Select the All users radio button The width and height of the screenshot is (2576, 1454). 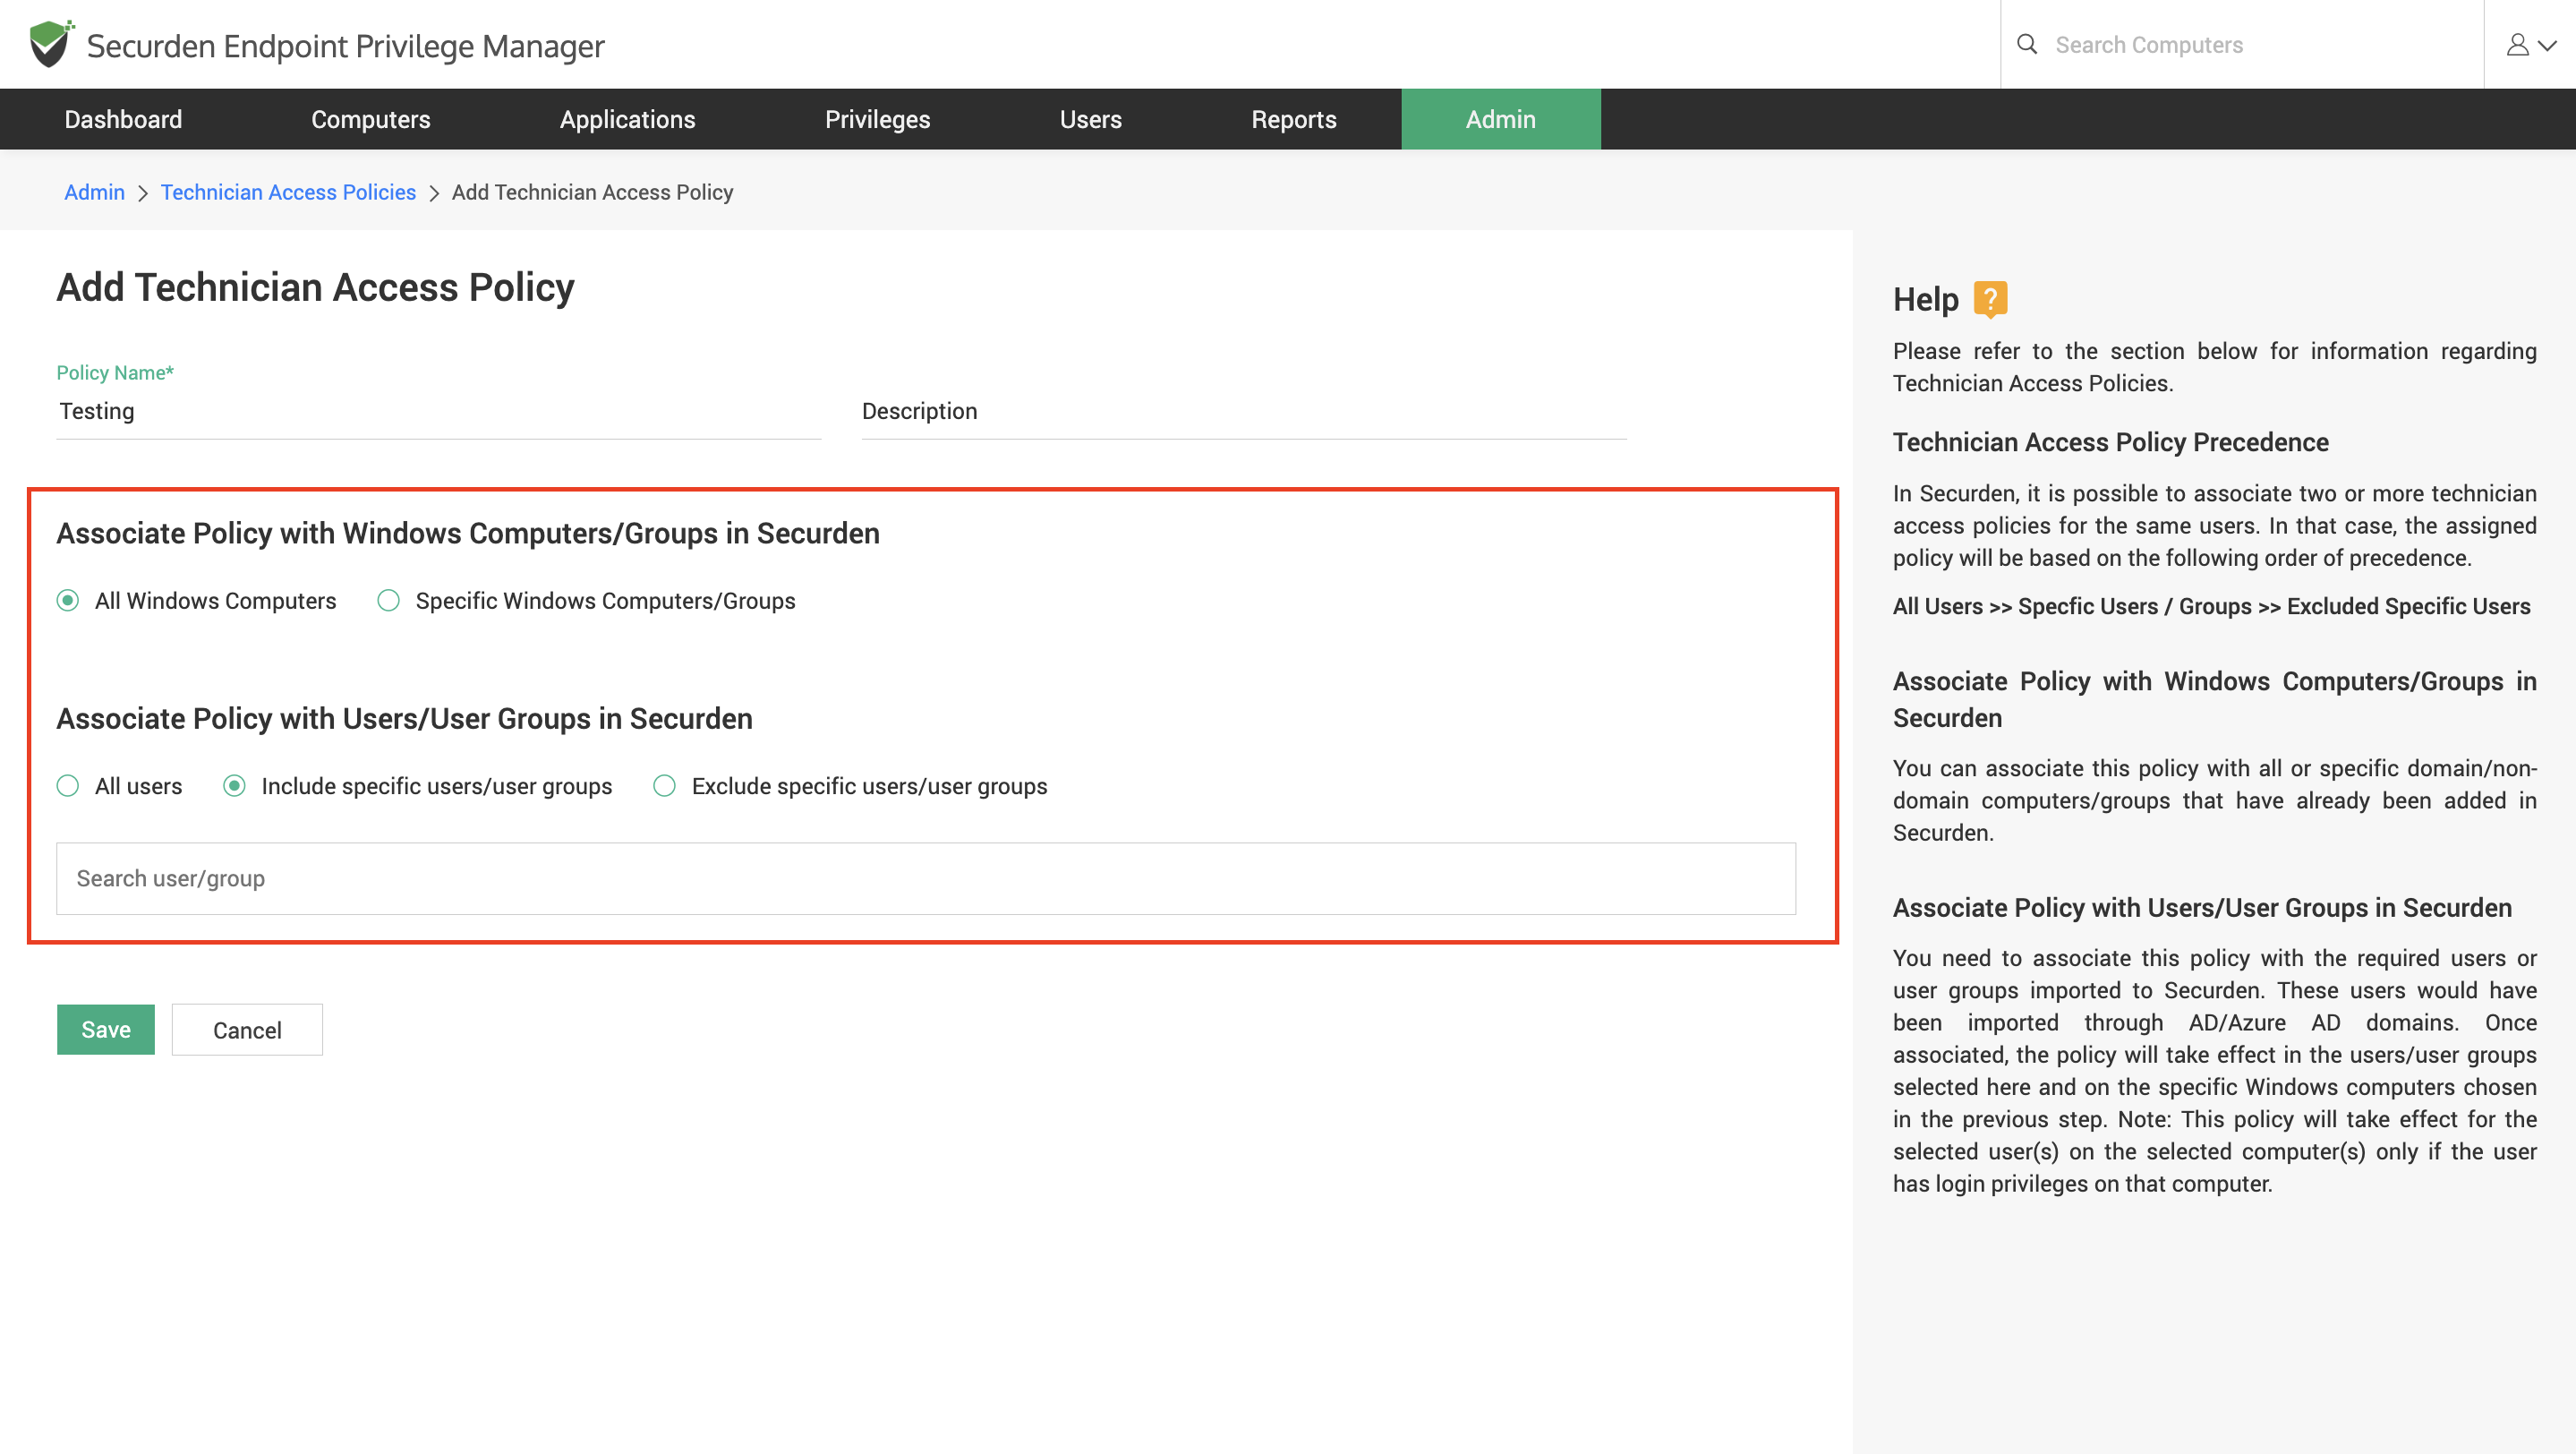[x=68, y=786]
